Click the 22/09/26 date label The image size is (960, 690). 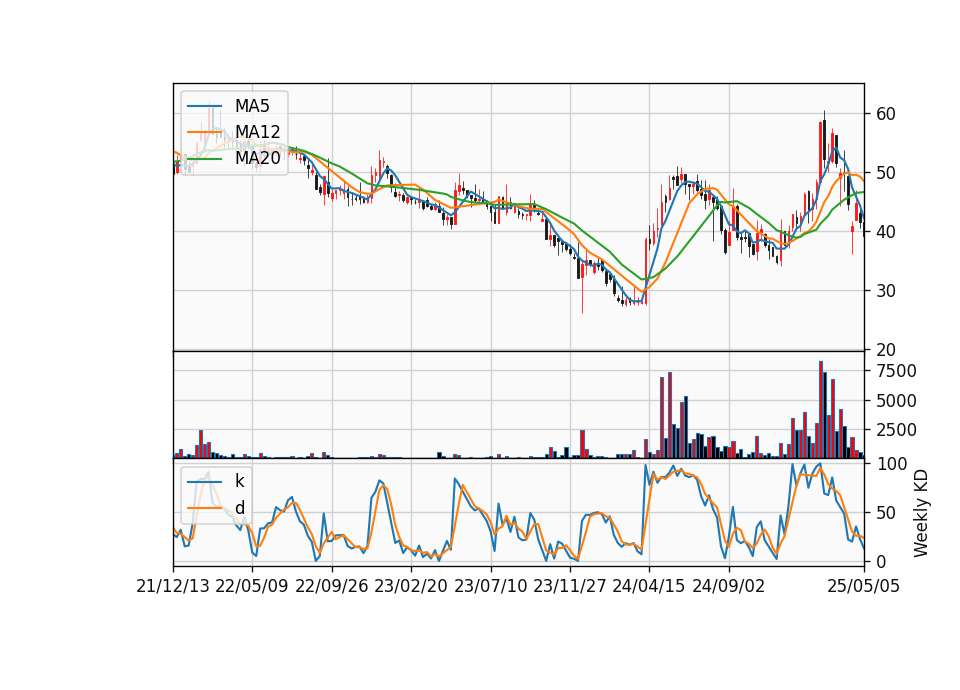(x=332, y=587)
